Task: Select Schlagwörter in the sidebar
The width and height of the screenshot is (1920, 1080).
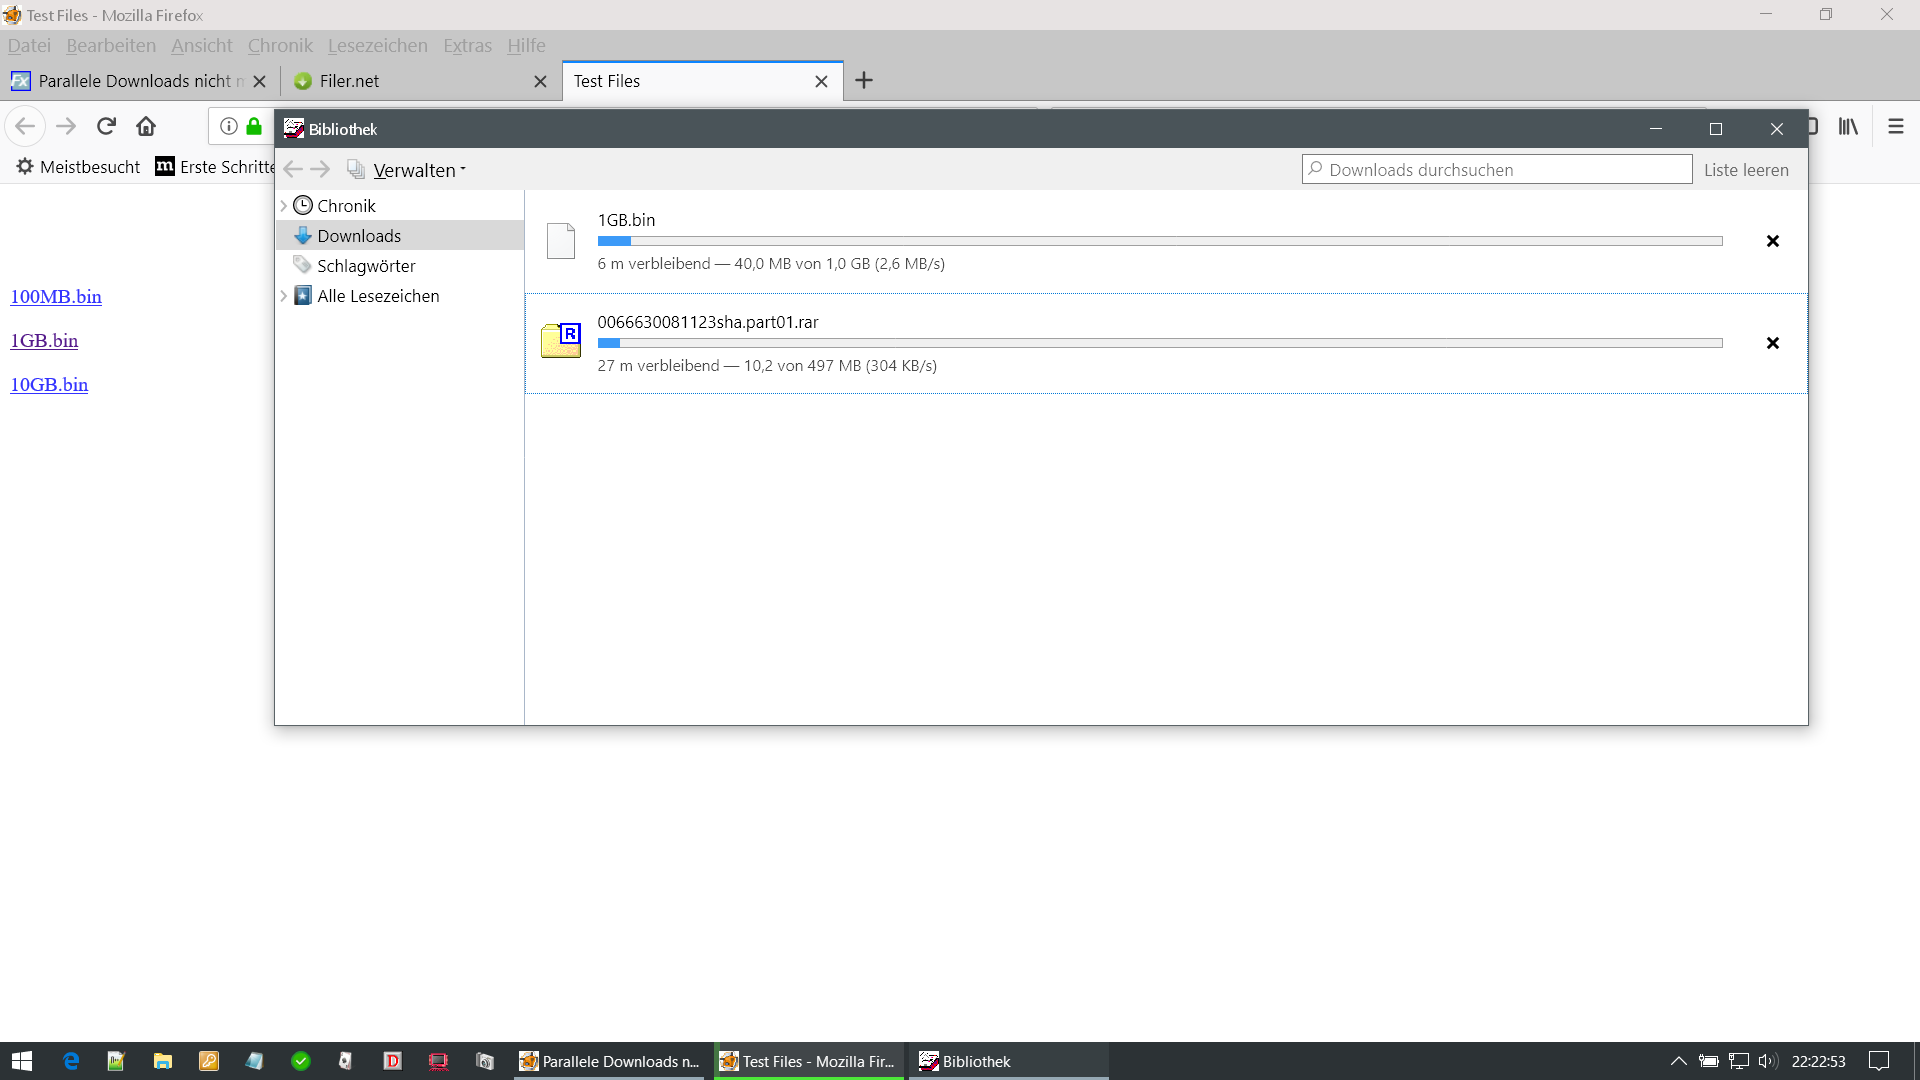Action: point(366,266)
